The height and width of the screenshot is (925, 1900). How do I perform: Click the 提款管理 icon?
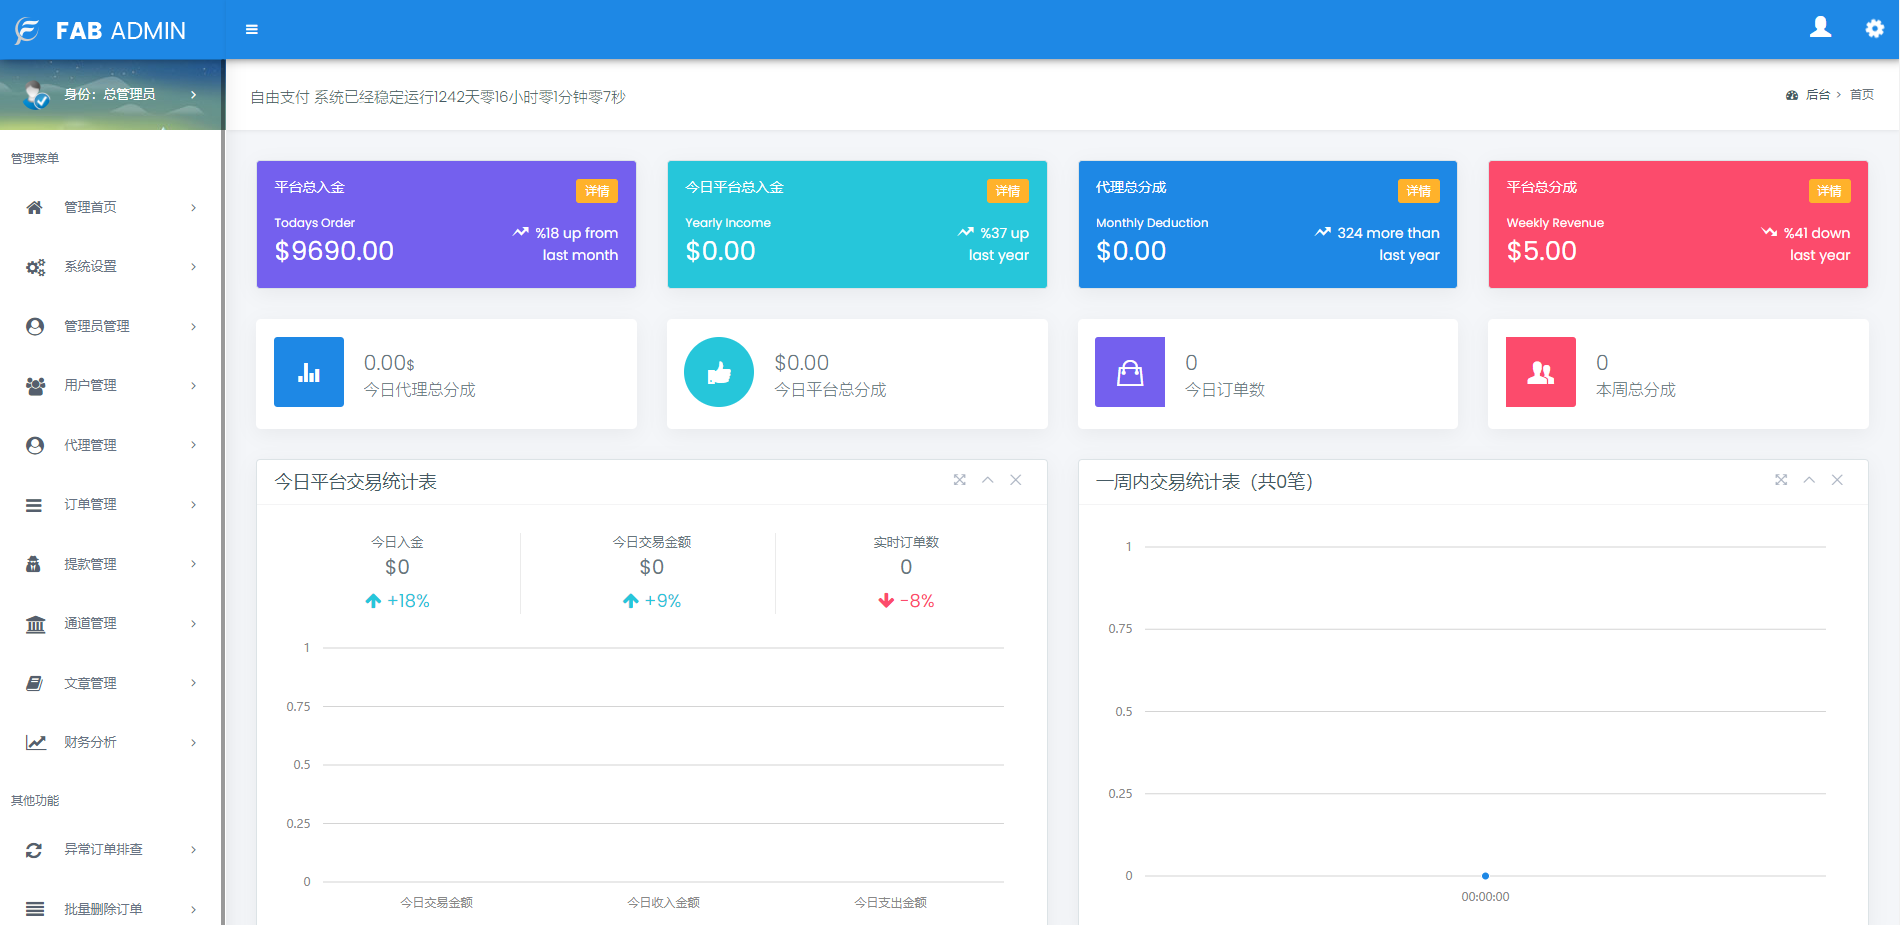(33, 564)
